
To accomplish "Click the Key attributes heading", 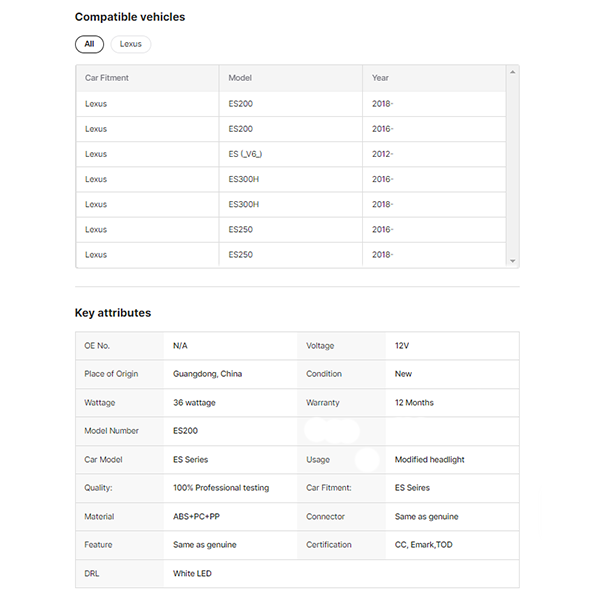I will tap(113, 313).
